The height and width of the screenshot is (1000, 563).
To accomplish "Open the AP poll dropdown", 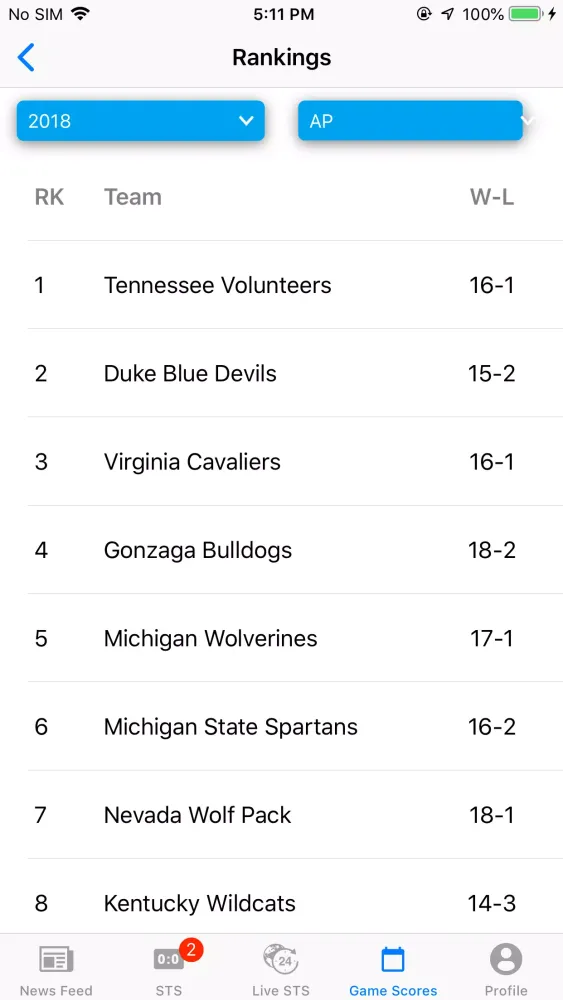I will pyautogui.click(x=410, y=121).
